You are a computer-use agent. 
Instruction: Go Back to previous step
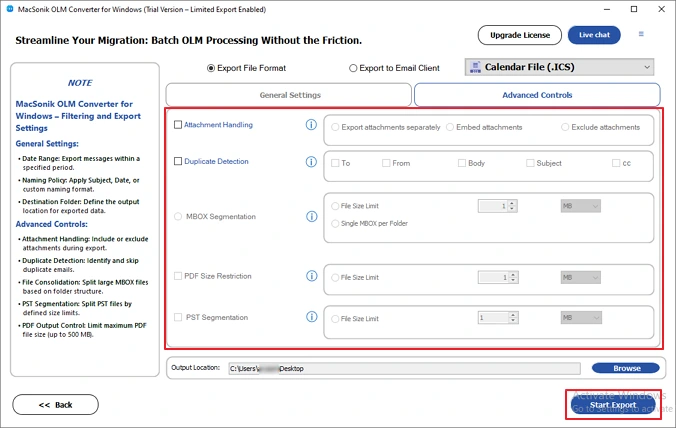point(55,405)
